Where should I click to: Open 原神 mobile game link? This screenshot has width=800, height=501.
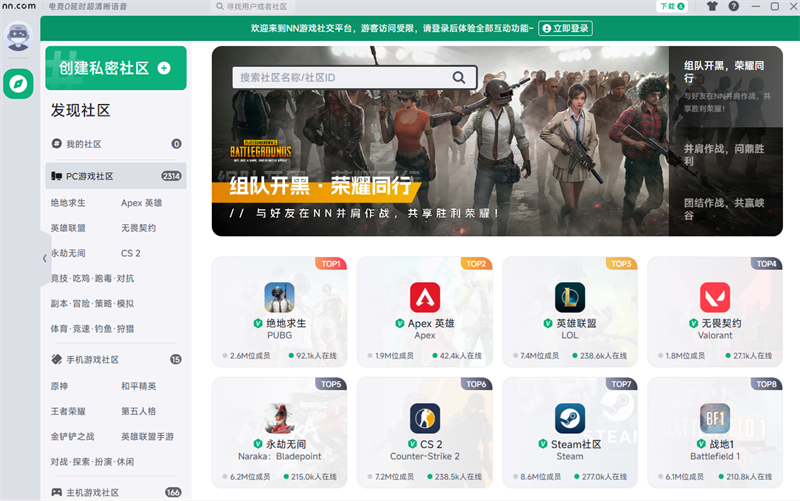click(x=59, y=386)
